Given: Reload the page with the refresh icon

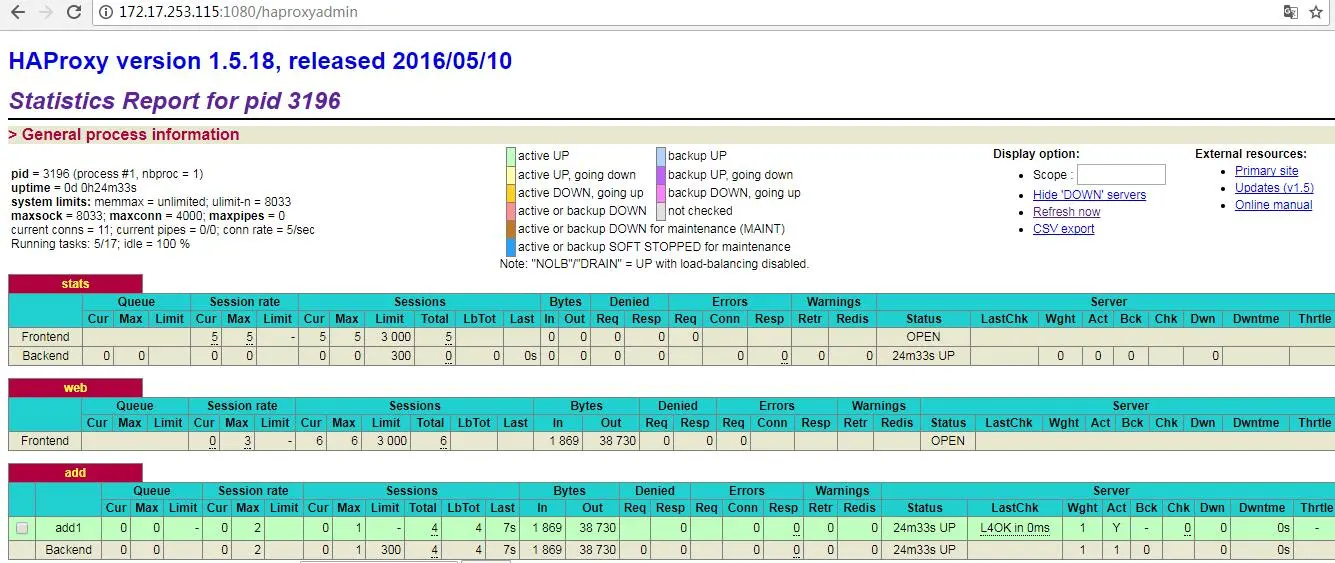Looking at the screenshot, I should pos(74,13).
